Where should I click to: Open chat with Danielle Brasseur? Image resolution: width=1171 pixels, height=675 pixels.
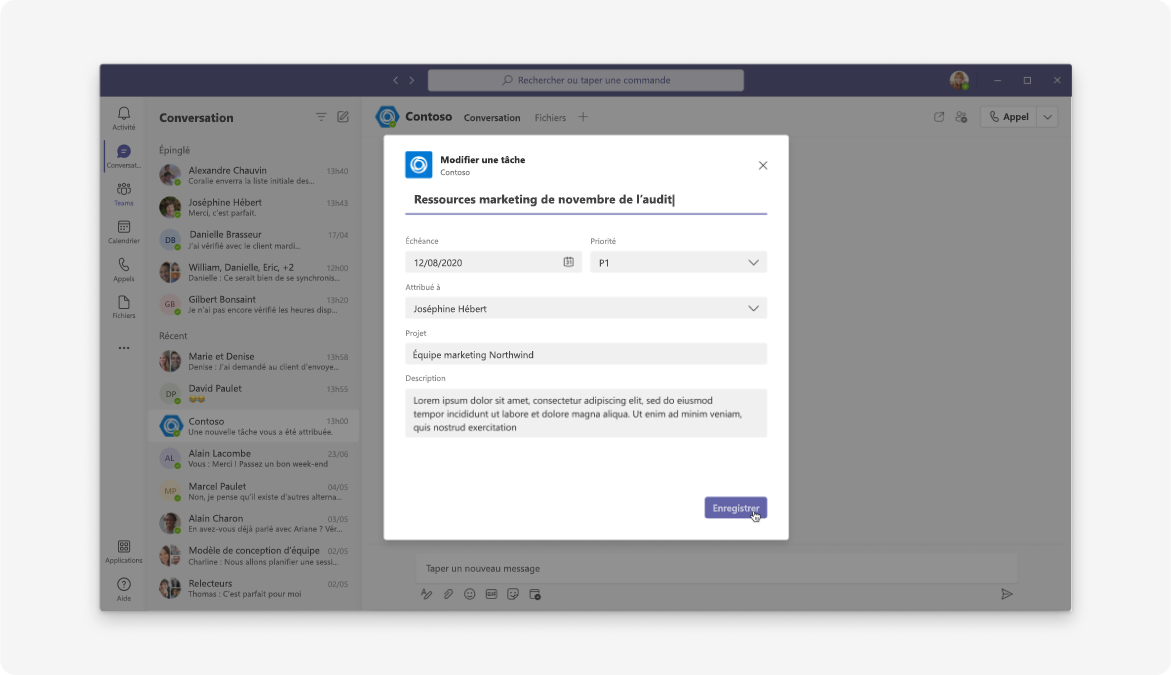(x=254, y=240)
